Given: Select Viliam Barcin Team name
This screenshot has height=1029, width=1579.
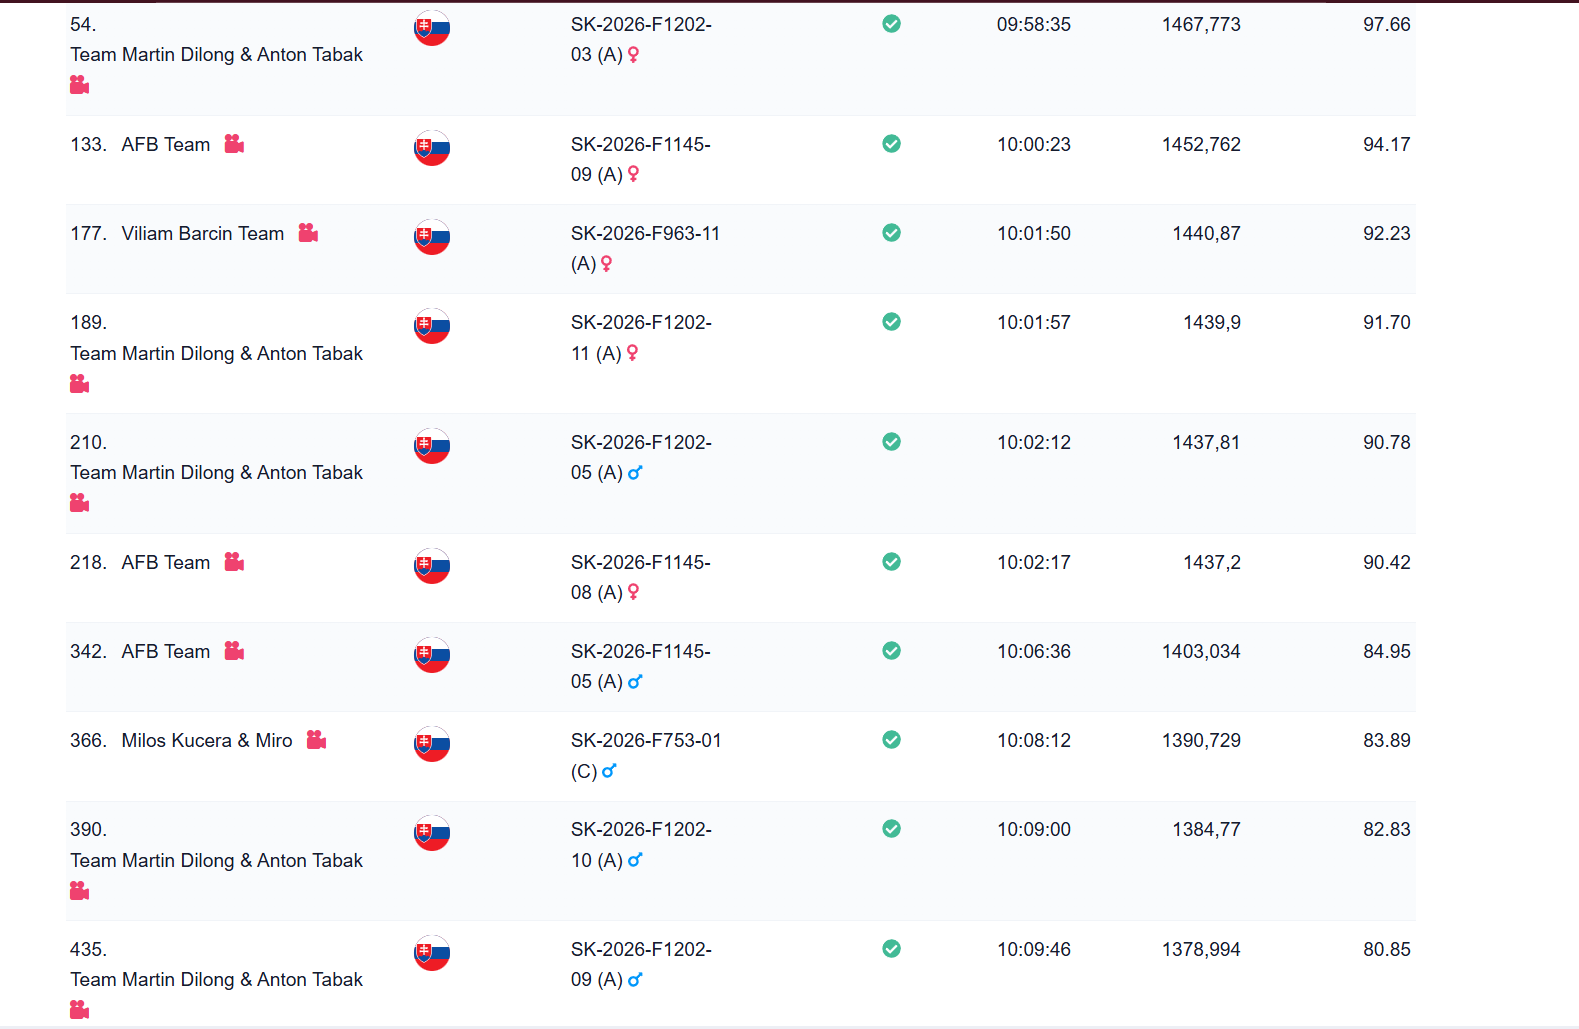Looking at the screenshot, I should (203, 233).
